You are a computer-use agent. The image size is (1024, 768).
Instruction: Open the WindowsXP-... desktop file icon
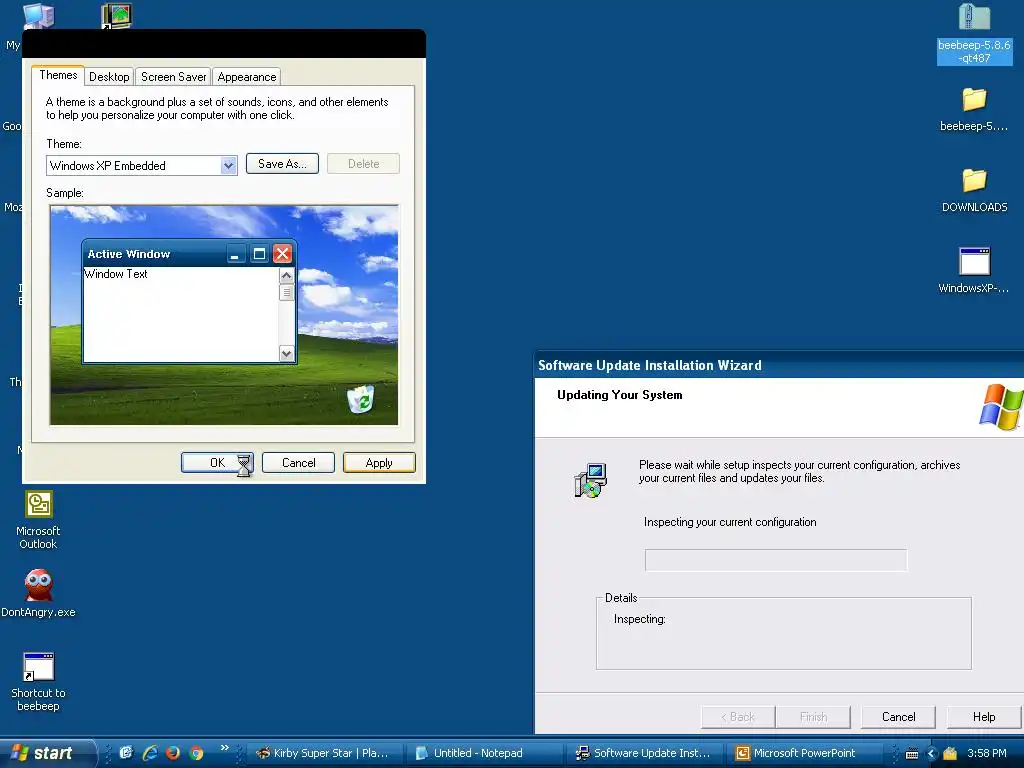974,262
